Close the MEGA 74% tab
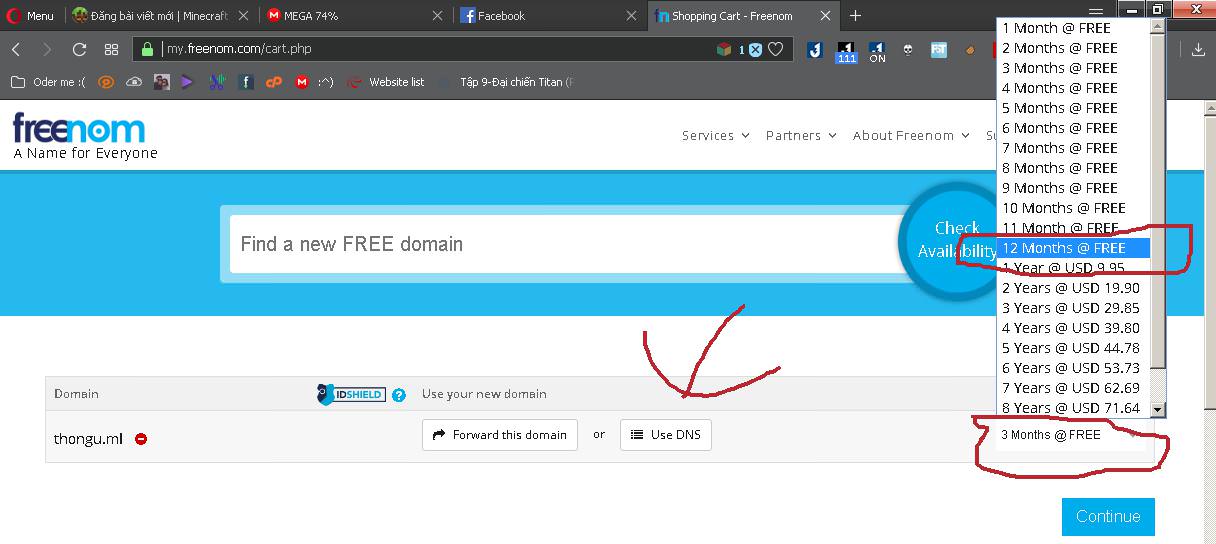This screenshot has height=544, width=1216. point(437,16)
